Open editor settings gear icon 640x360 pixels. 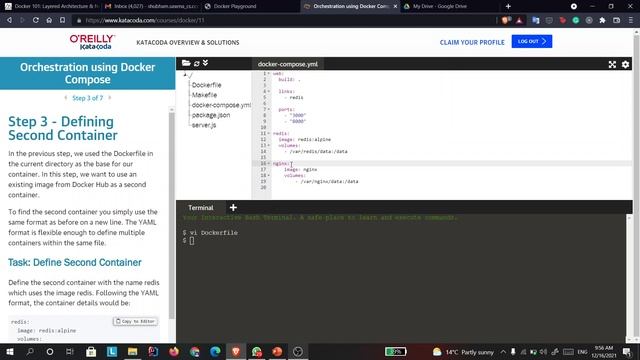[x=625, y=64]
